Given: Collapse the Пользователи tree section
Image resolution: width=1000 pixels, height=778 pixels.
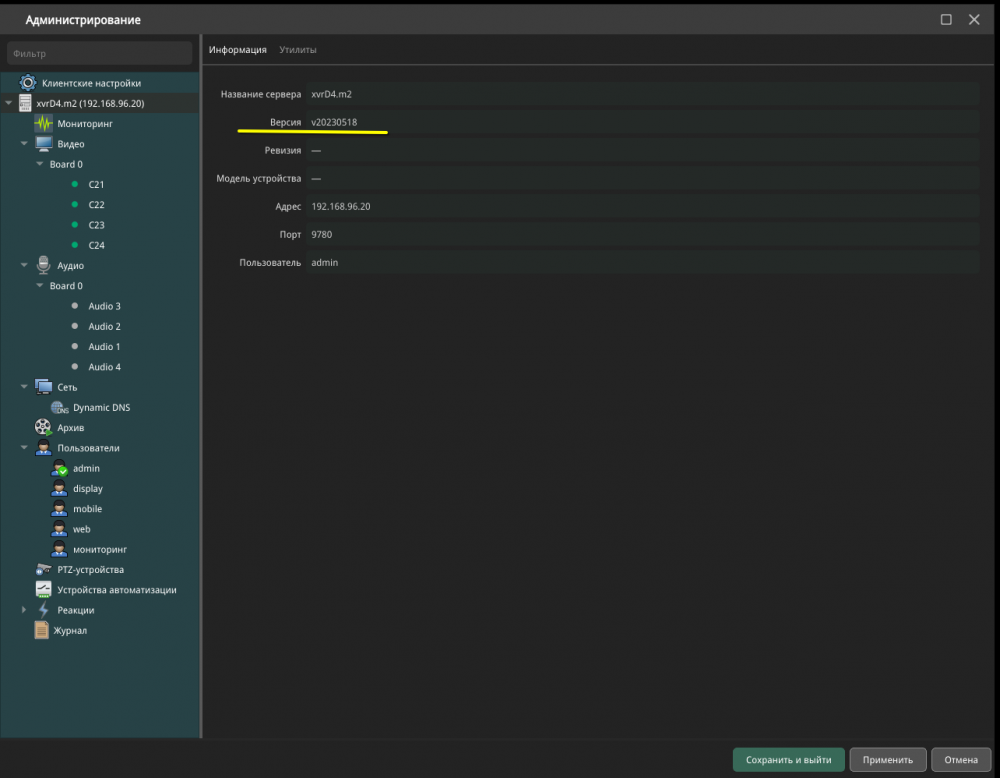Looking at the screenshot, I should [x=25, y=448].
